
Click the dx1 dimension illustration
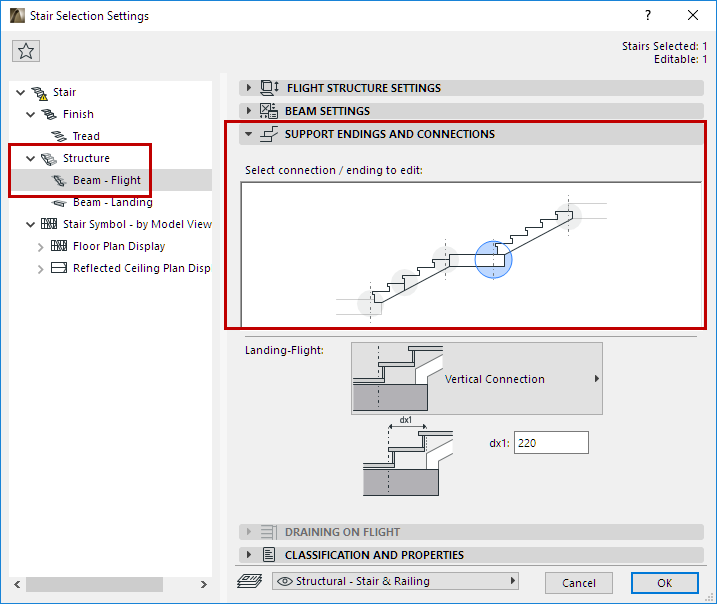(408, 456)
